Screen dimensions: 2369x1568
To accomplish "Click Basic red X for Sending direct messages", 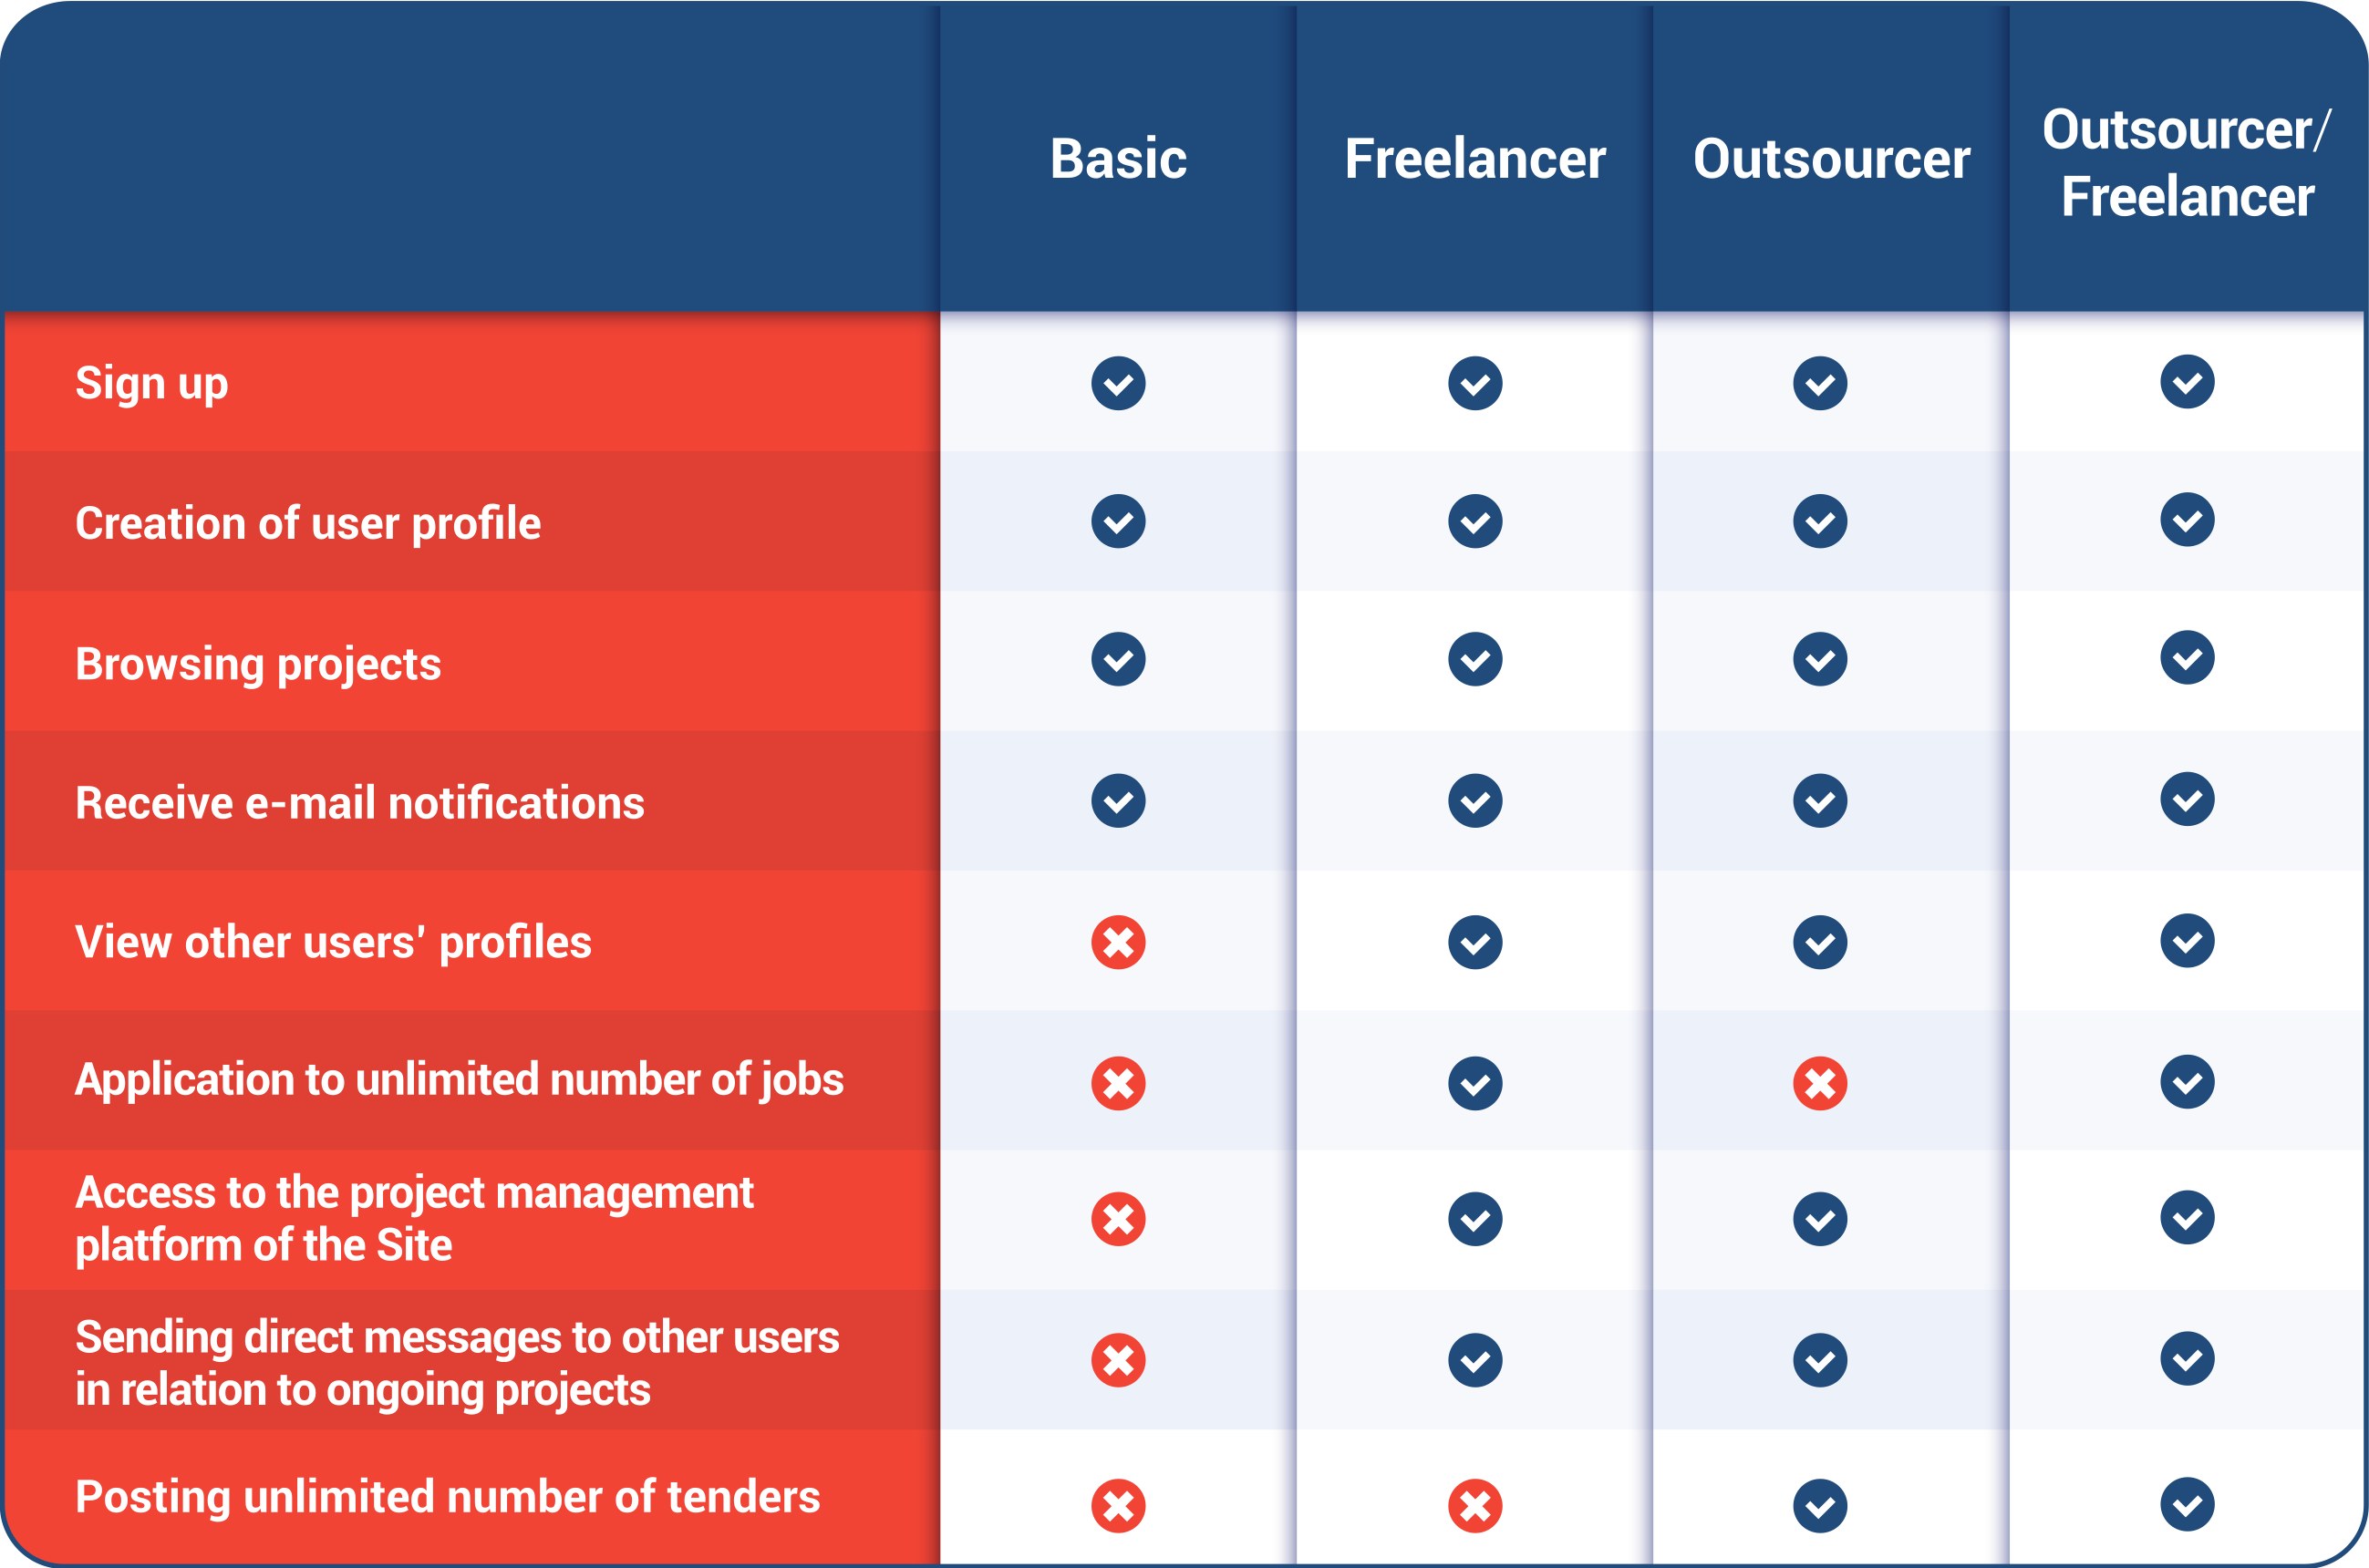I will pyautogui.click(x=1118, y=1360).
